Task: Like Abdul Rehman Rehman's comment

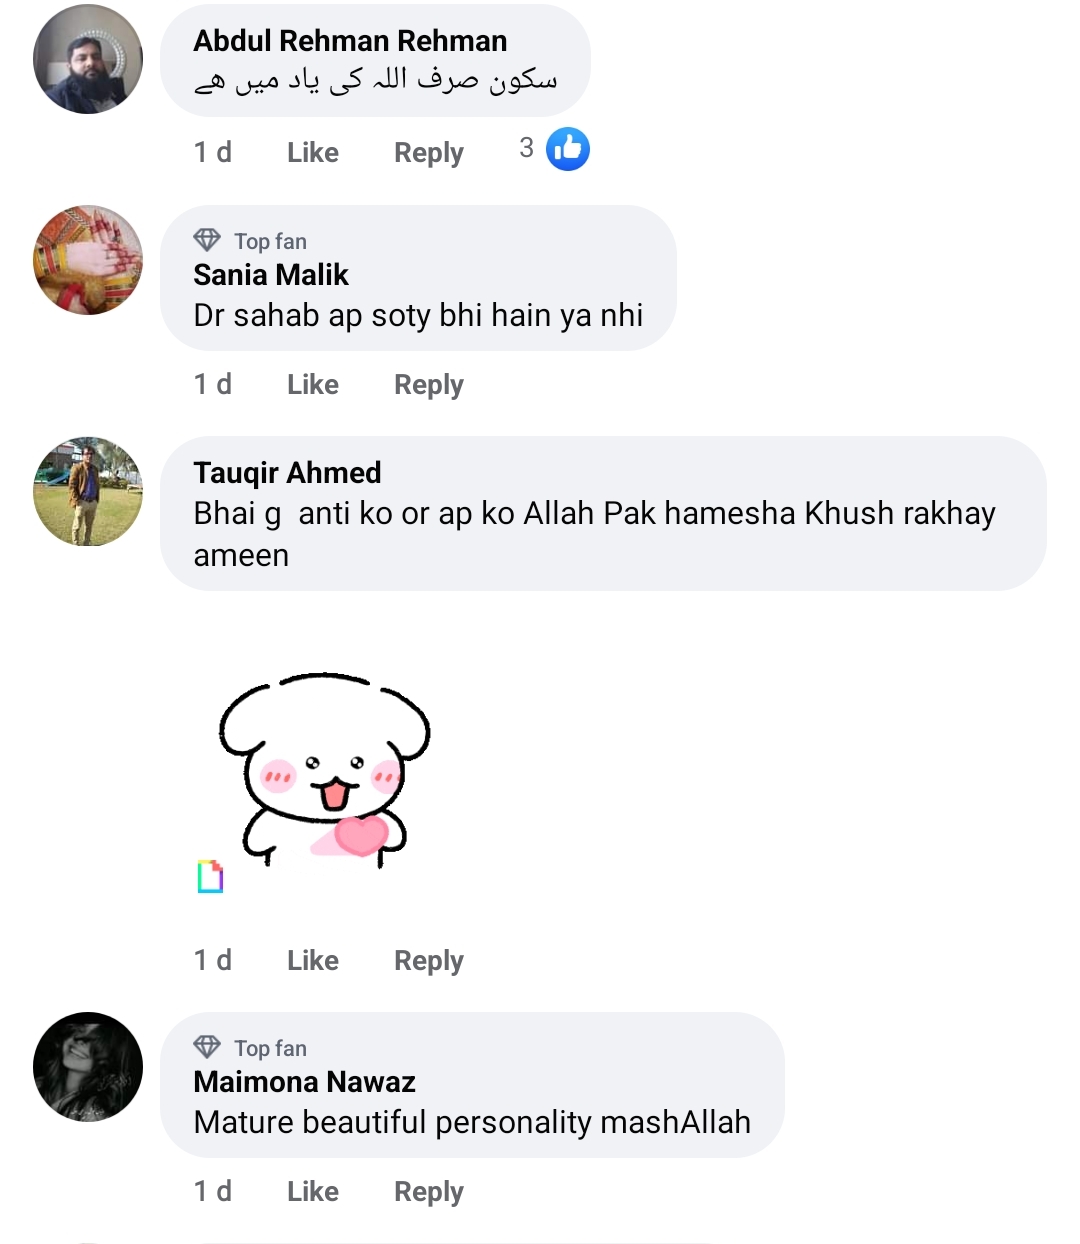Action: 312,153
